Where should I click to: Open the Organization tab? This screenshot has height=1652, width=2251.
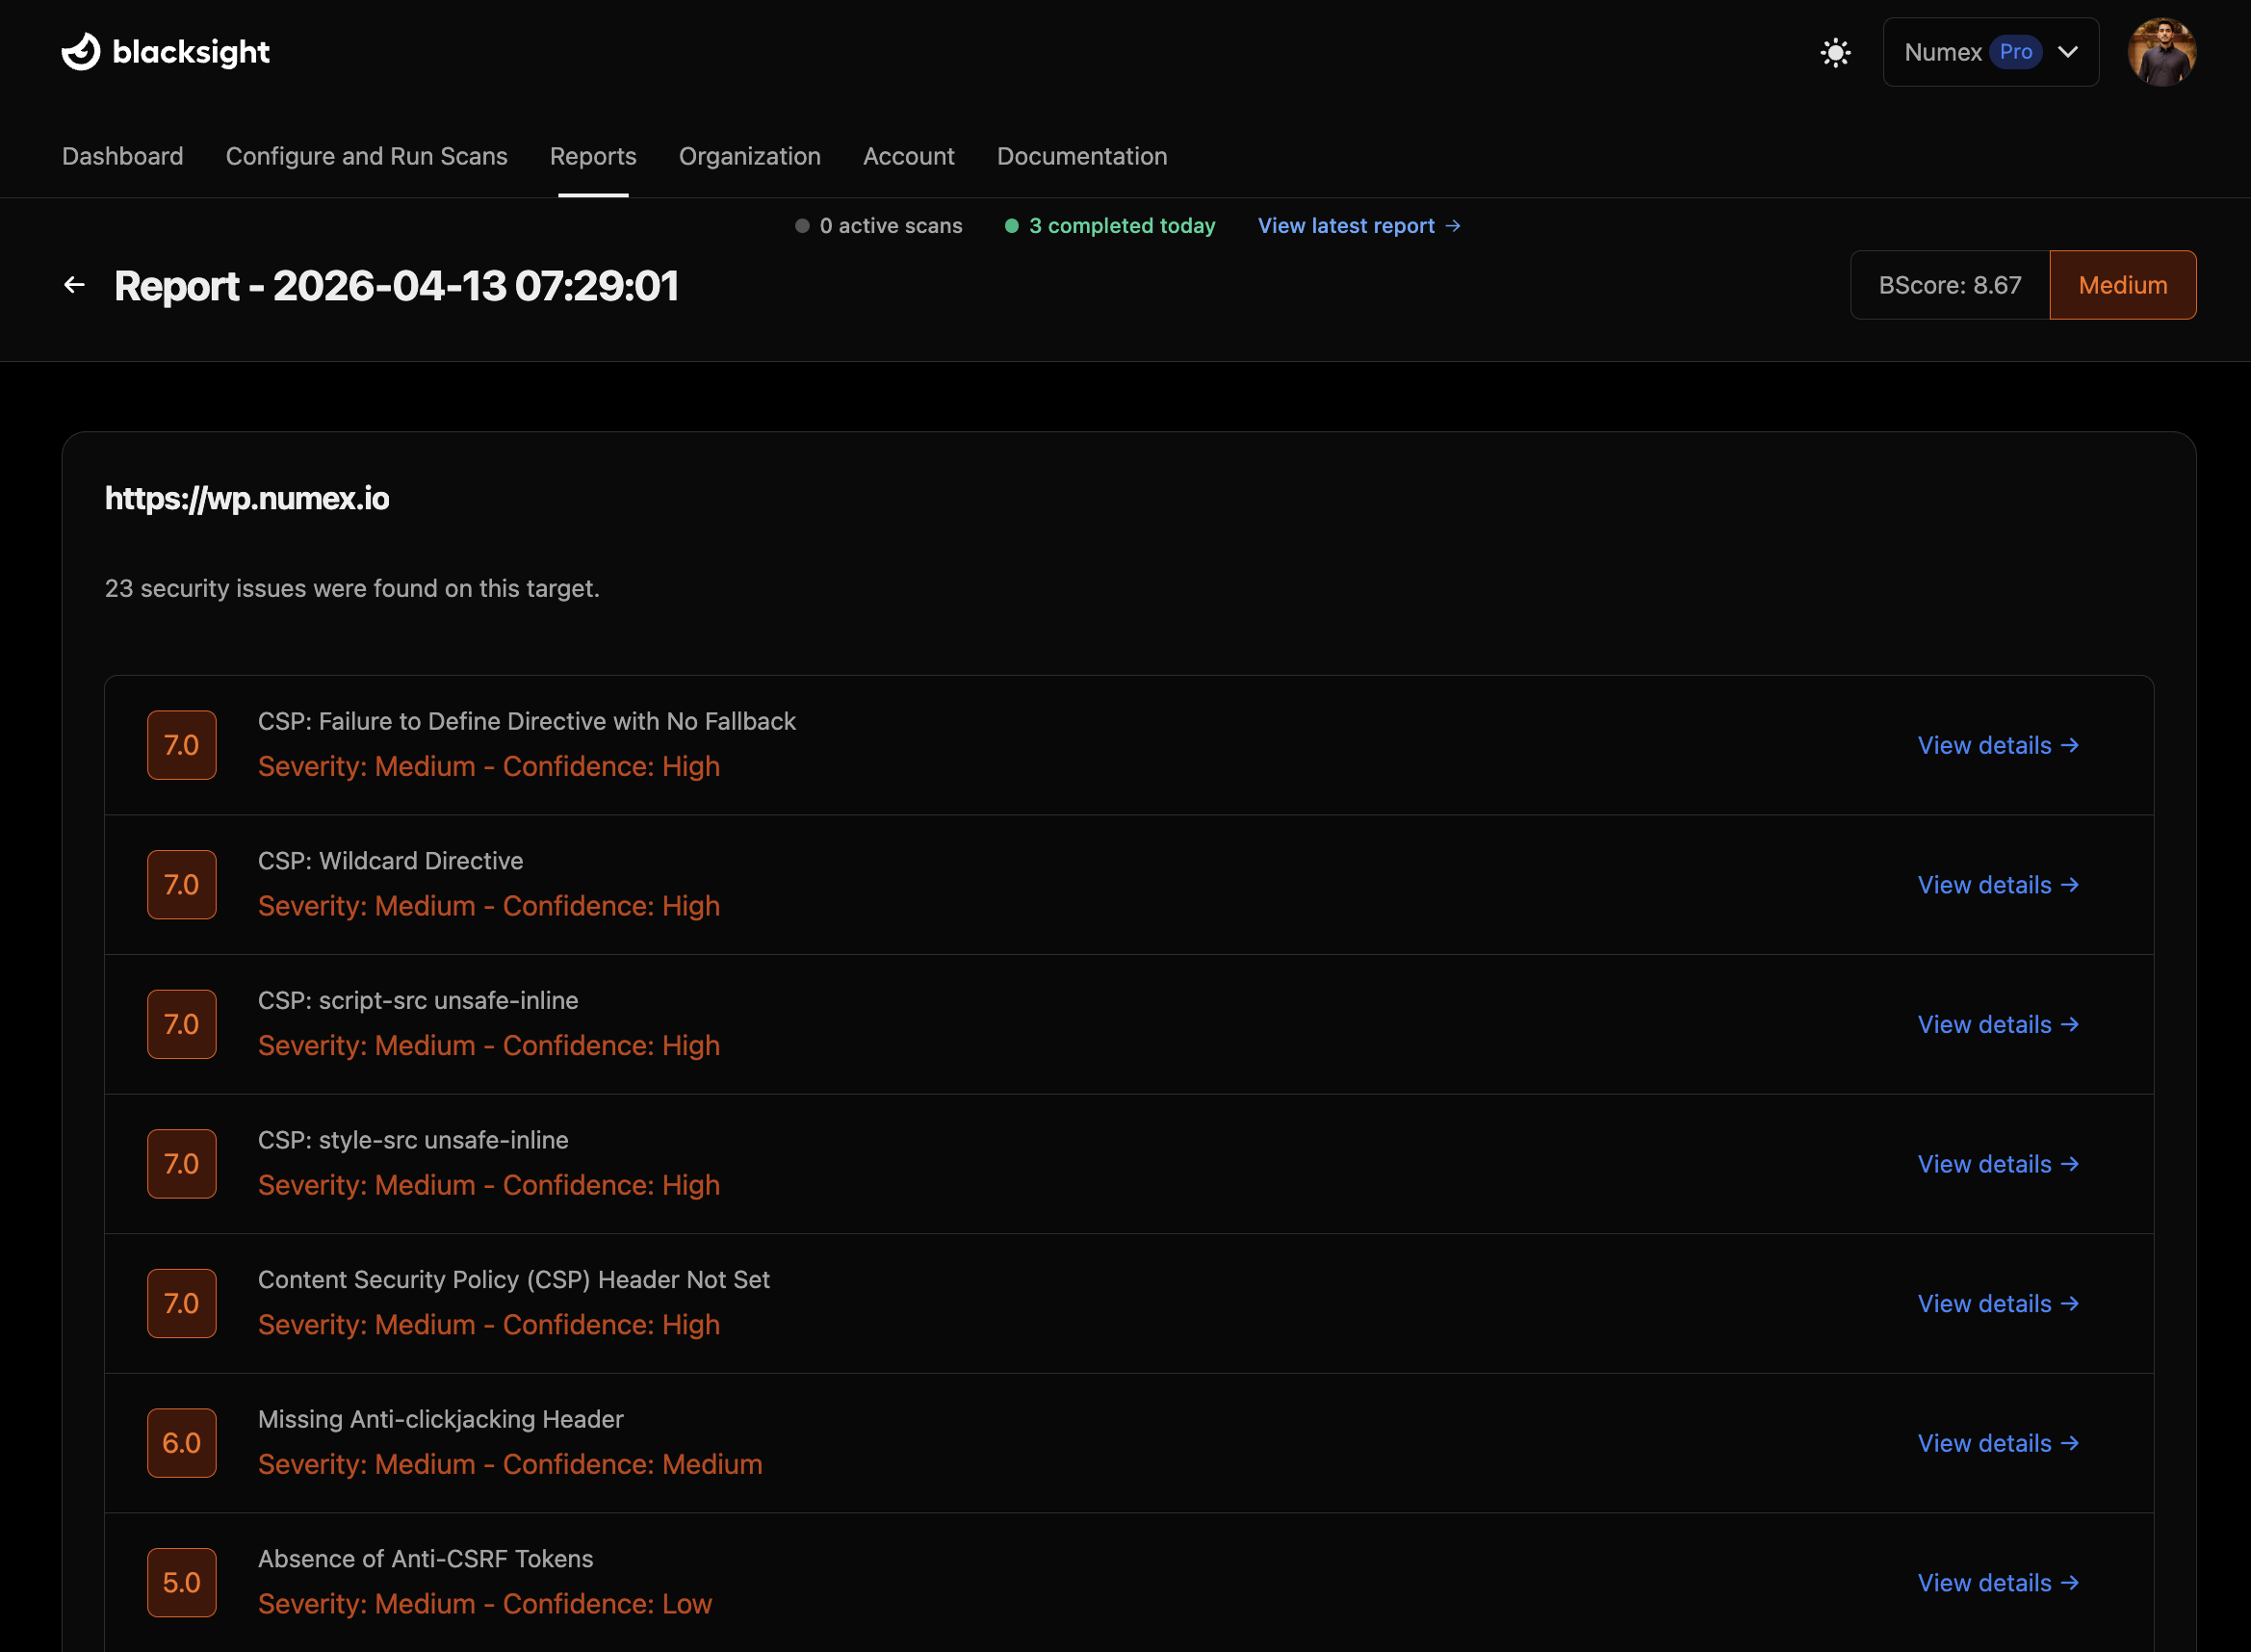pyautogui.click(x=749, y=156)
